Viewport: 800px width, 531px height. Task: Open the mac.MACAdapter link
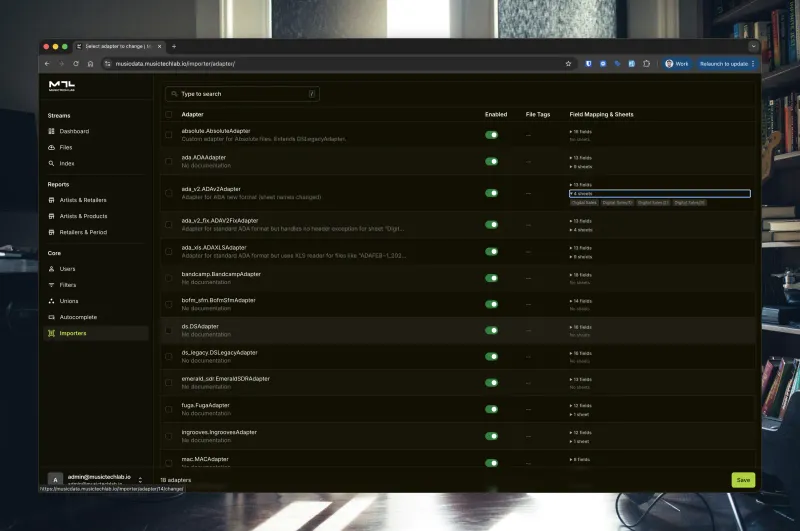[205, 459]
